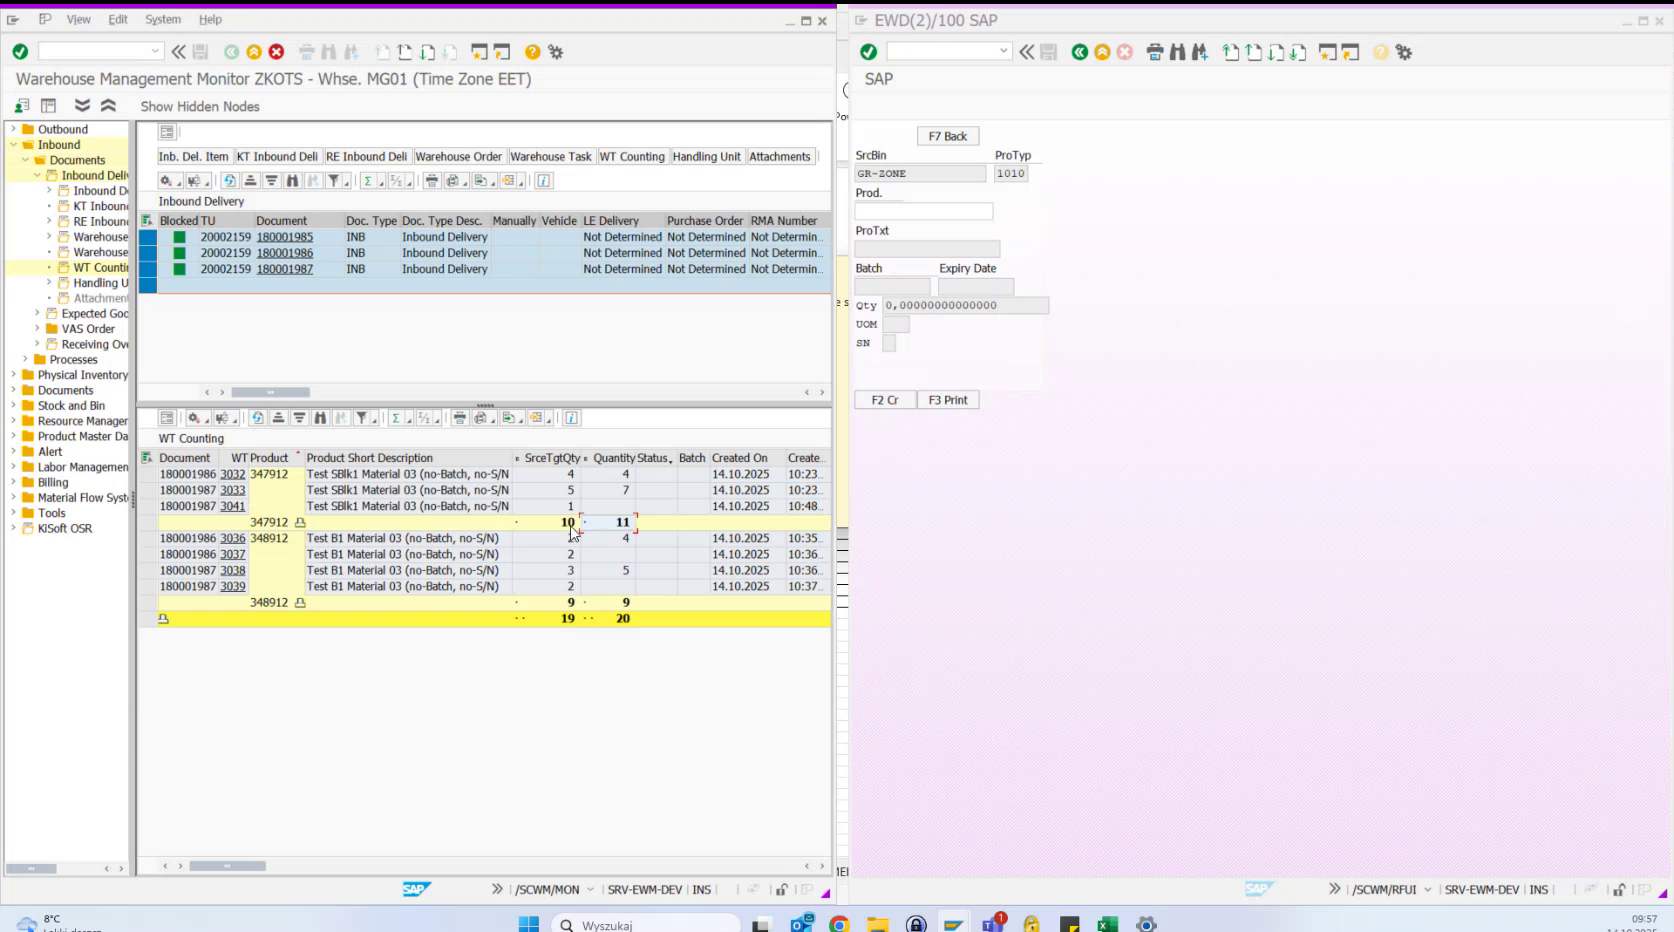The width and height of the screenshot is (1674, 932).
Task: Open the settings gear icon in EWD window
Action: [1403, 51]
